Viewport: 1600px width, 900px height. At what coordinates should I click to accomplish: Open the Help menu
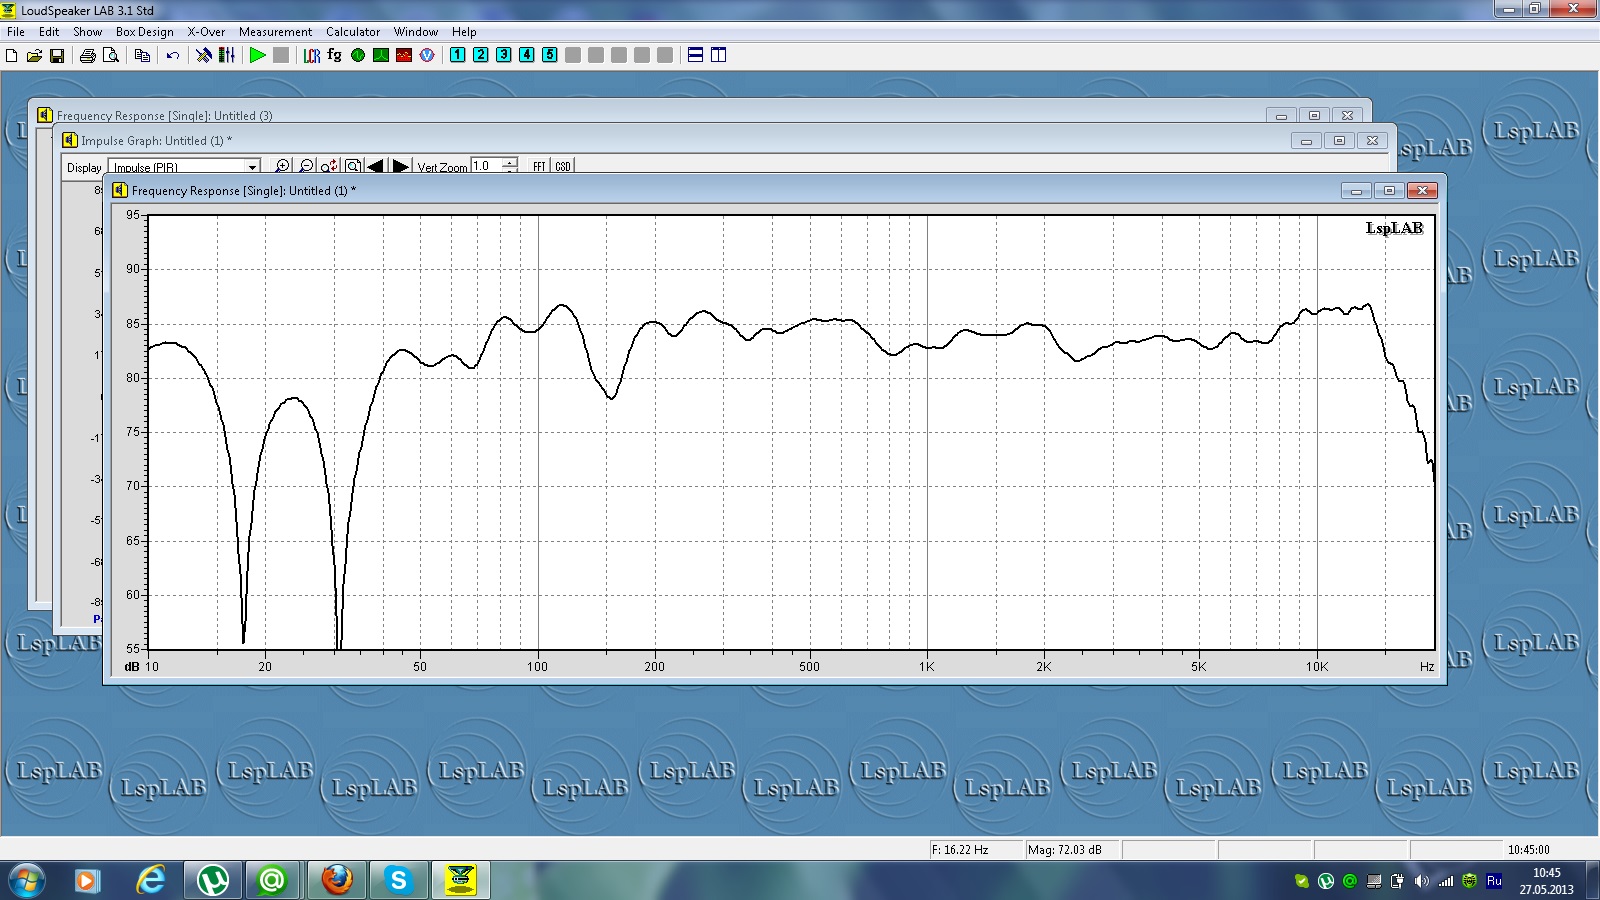[464, 32]
